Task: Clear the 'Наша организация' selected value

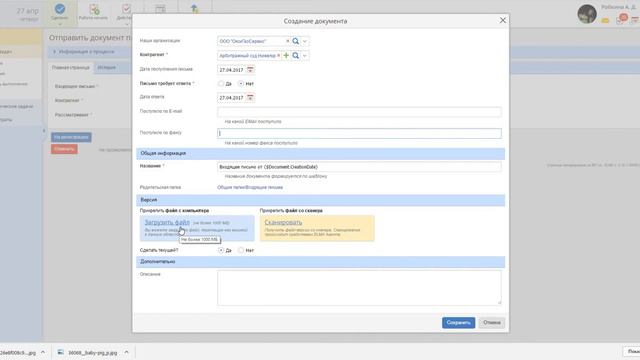Action: pyautogui.click(x=287, y=41)
